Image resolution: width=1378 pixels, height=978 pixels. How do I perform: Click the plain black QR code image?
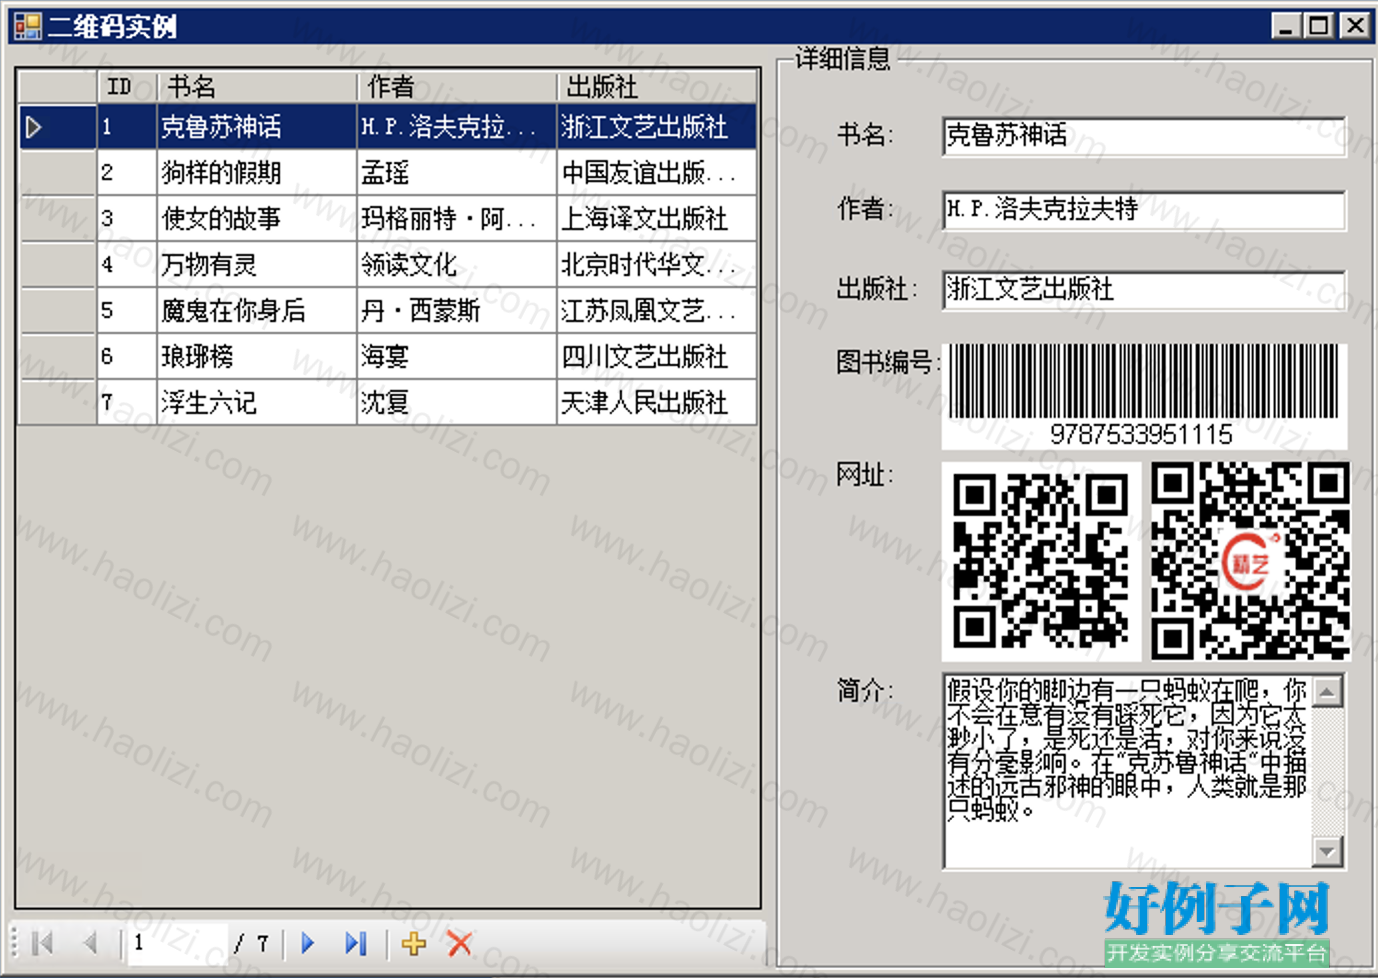coord(1041,561)
